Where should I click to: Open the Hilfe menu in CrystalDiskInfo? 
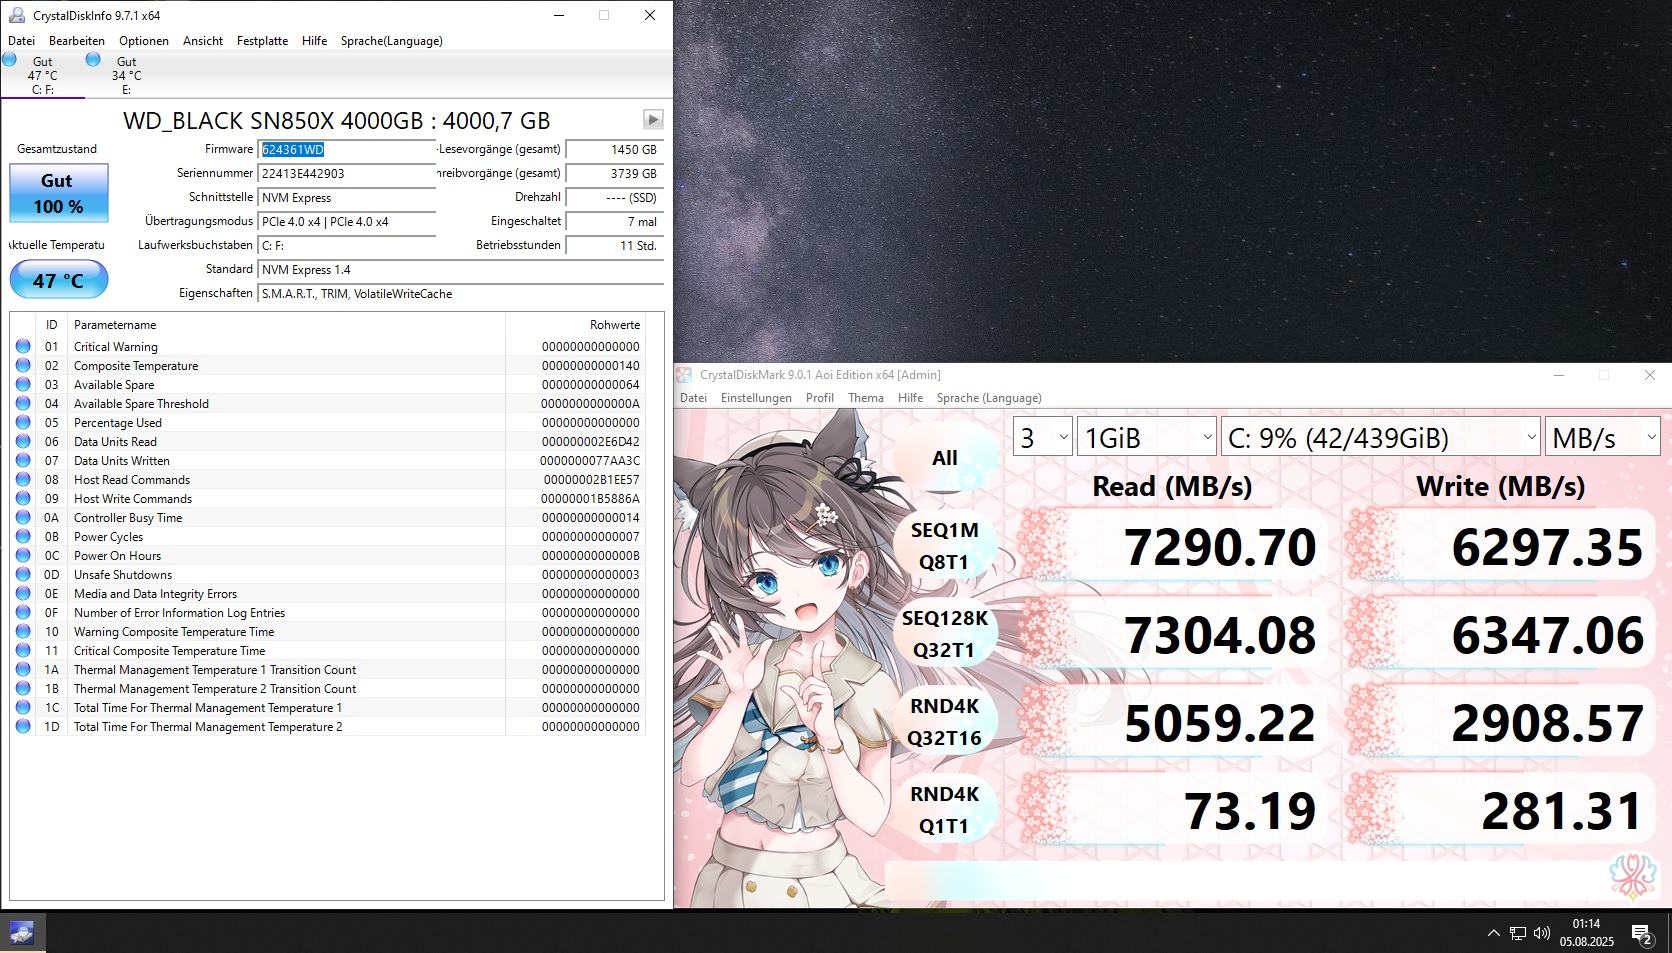pyautogui.click(x=315, y=41)
